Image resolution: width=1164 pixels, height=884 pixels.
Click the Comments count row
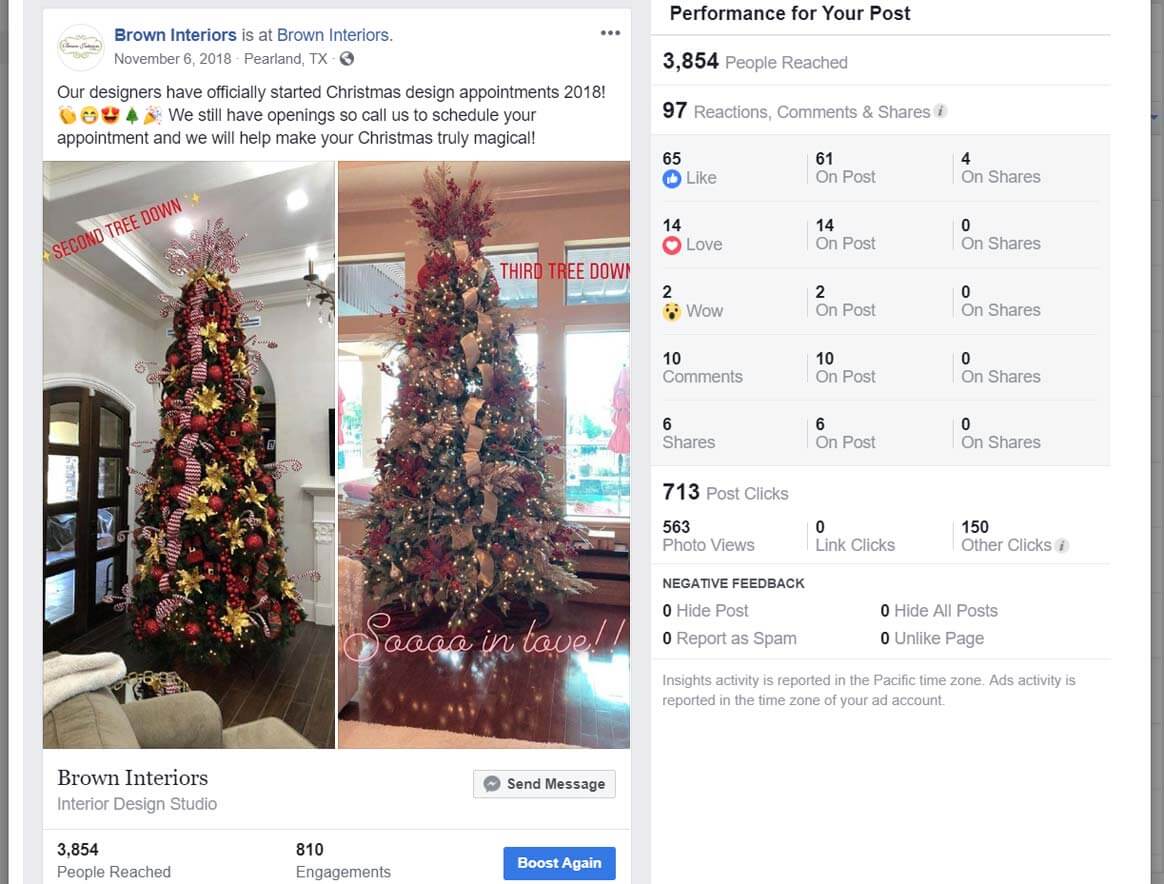880,367
